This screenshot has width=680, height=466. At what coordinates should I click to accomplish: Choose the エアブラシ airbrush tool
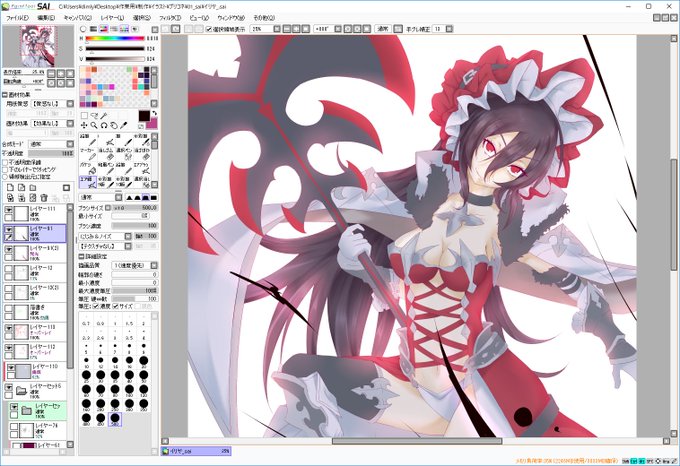[141, 168]
